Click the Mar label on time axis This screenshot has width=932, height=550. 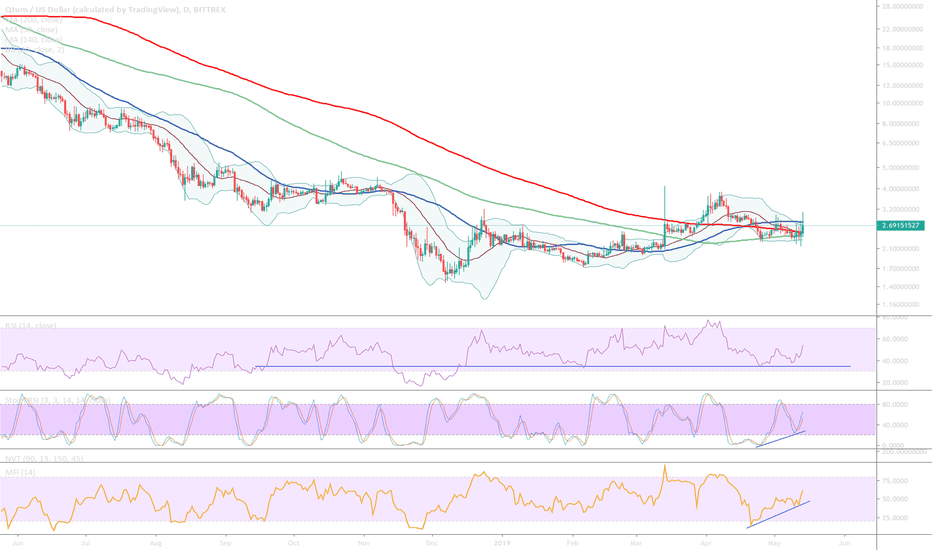(x=636, y=543)
